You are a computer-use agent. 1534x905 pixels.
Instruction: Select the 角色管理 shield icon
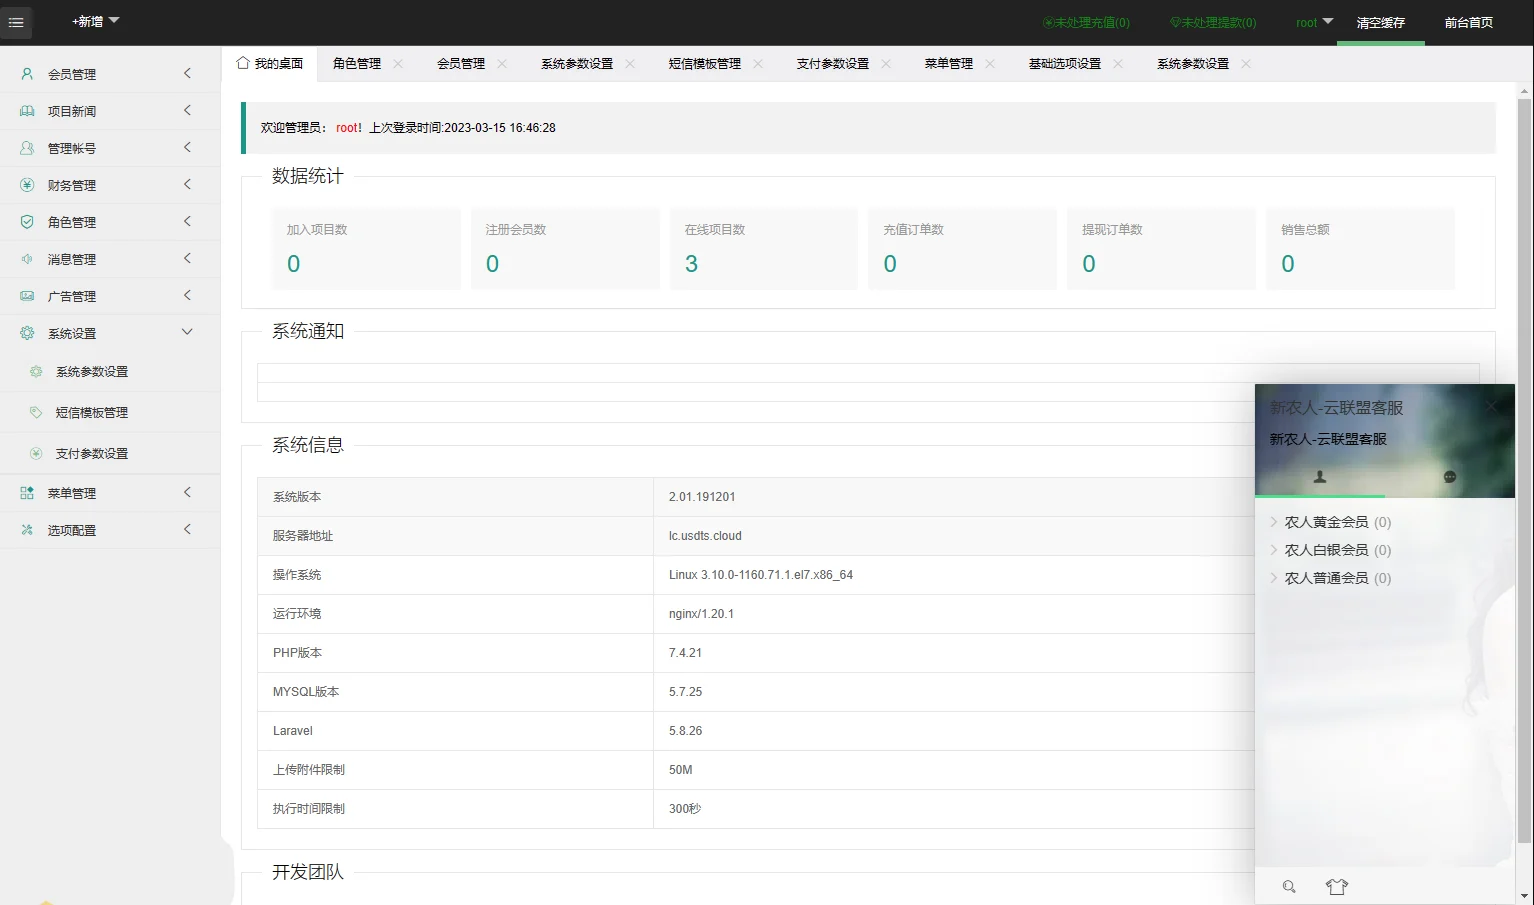click(x=27, y=221)
